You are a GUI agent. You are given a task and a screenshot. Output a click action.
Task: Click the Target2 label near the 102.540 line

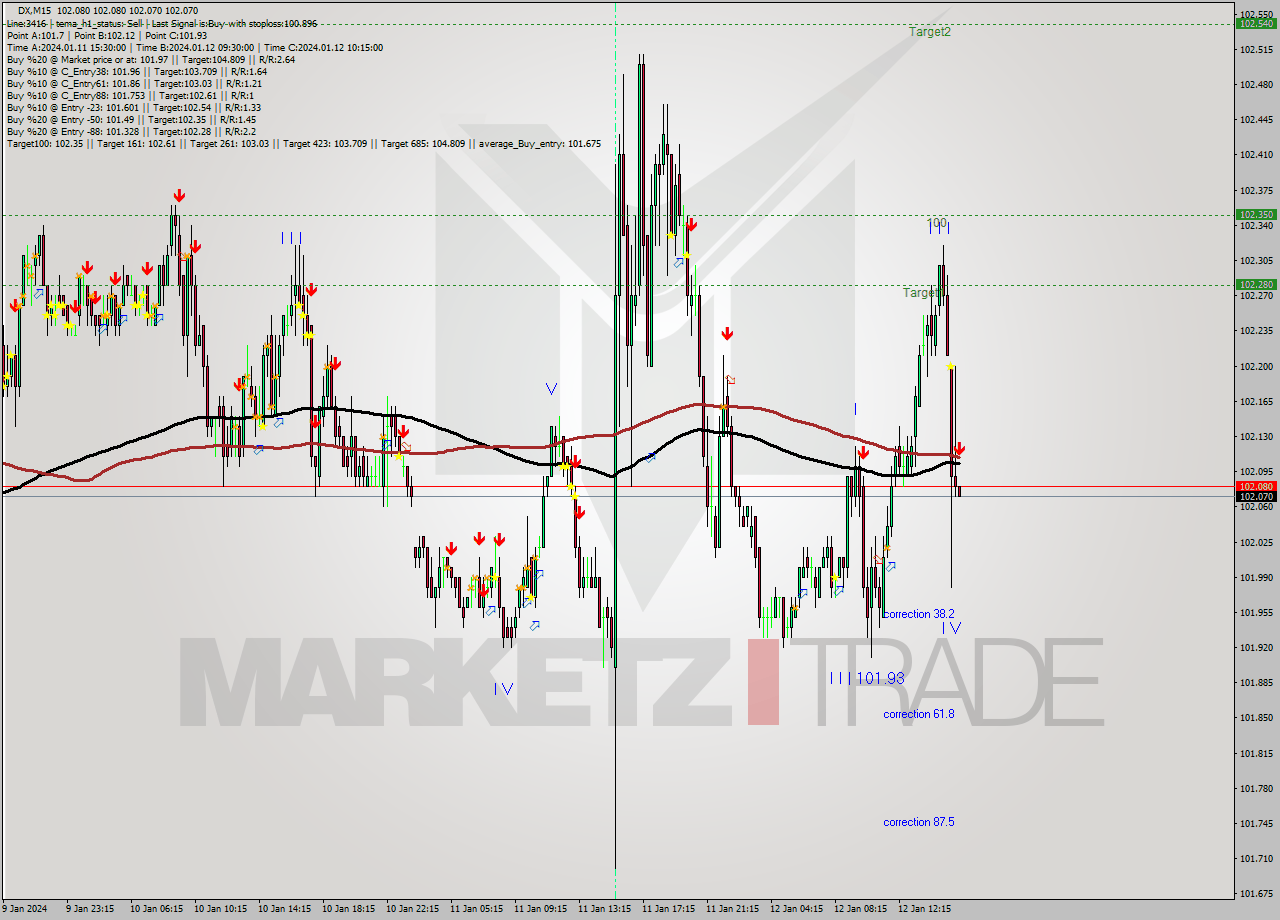pyautogui.click(x=929, y=32)
